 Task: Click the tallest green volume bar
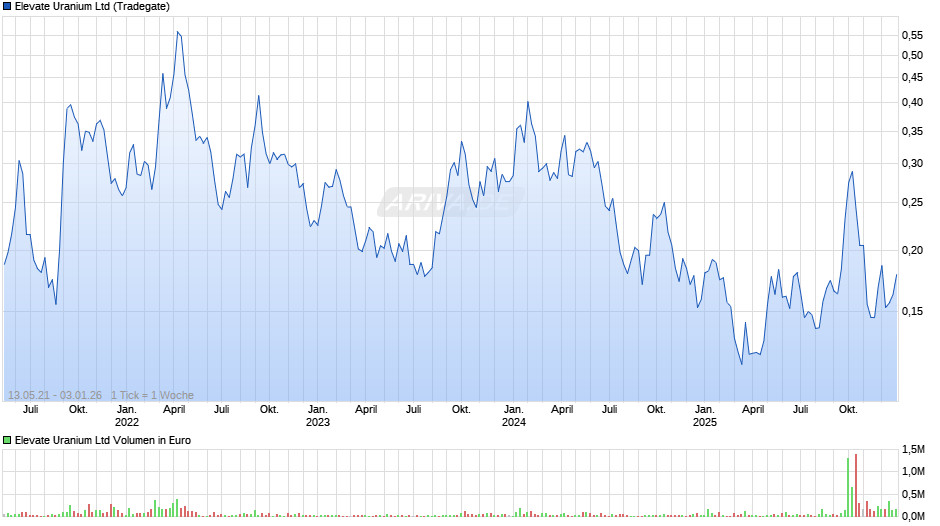tap(848, 488)
